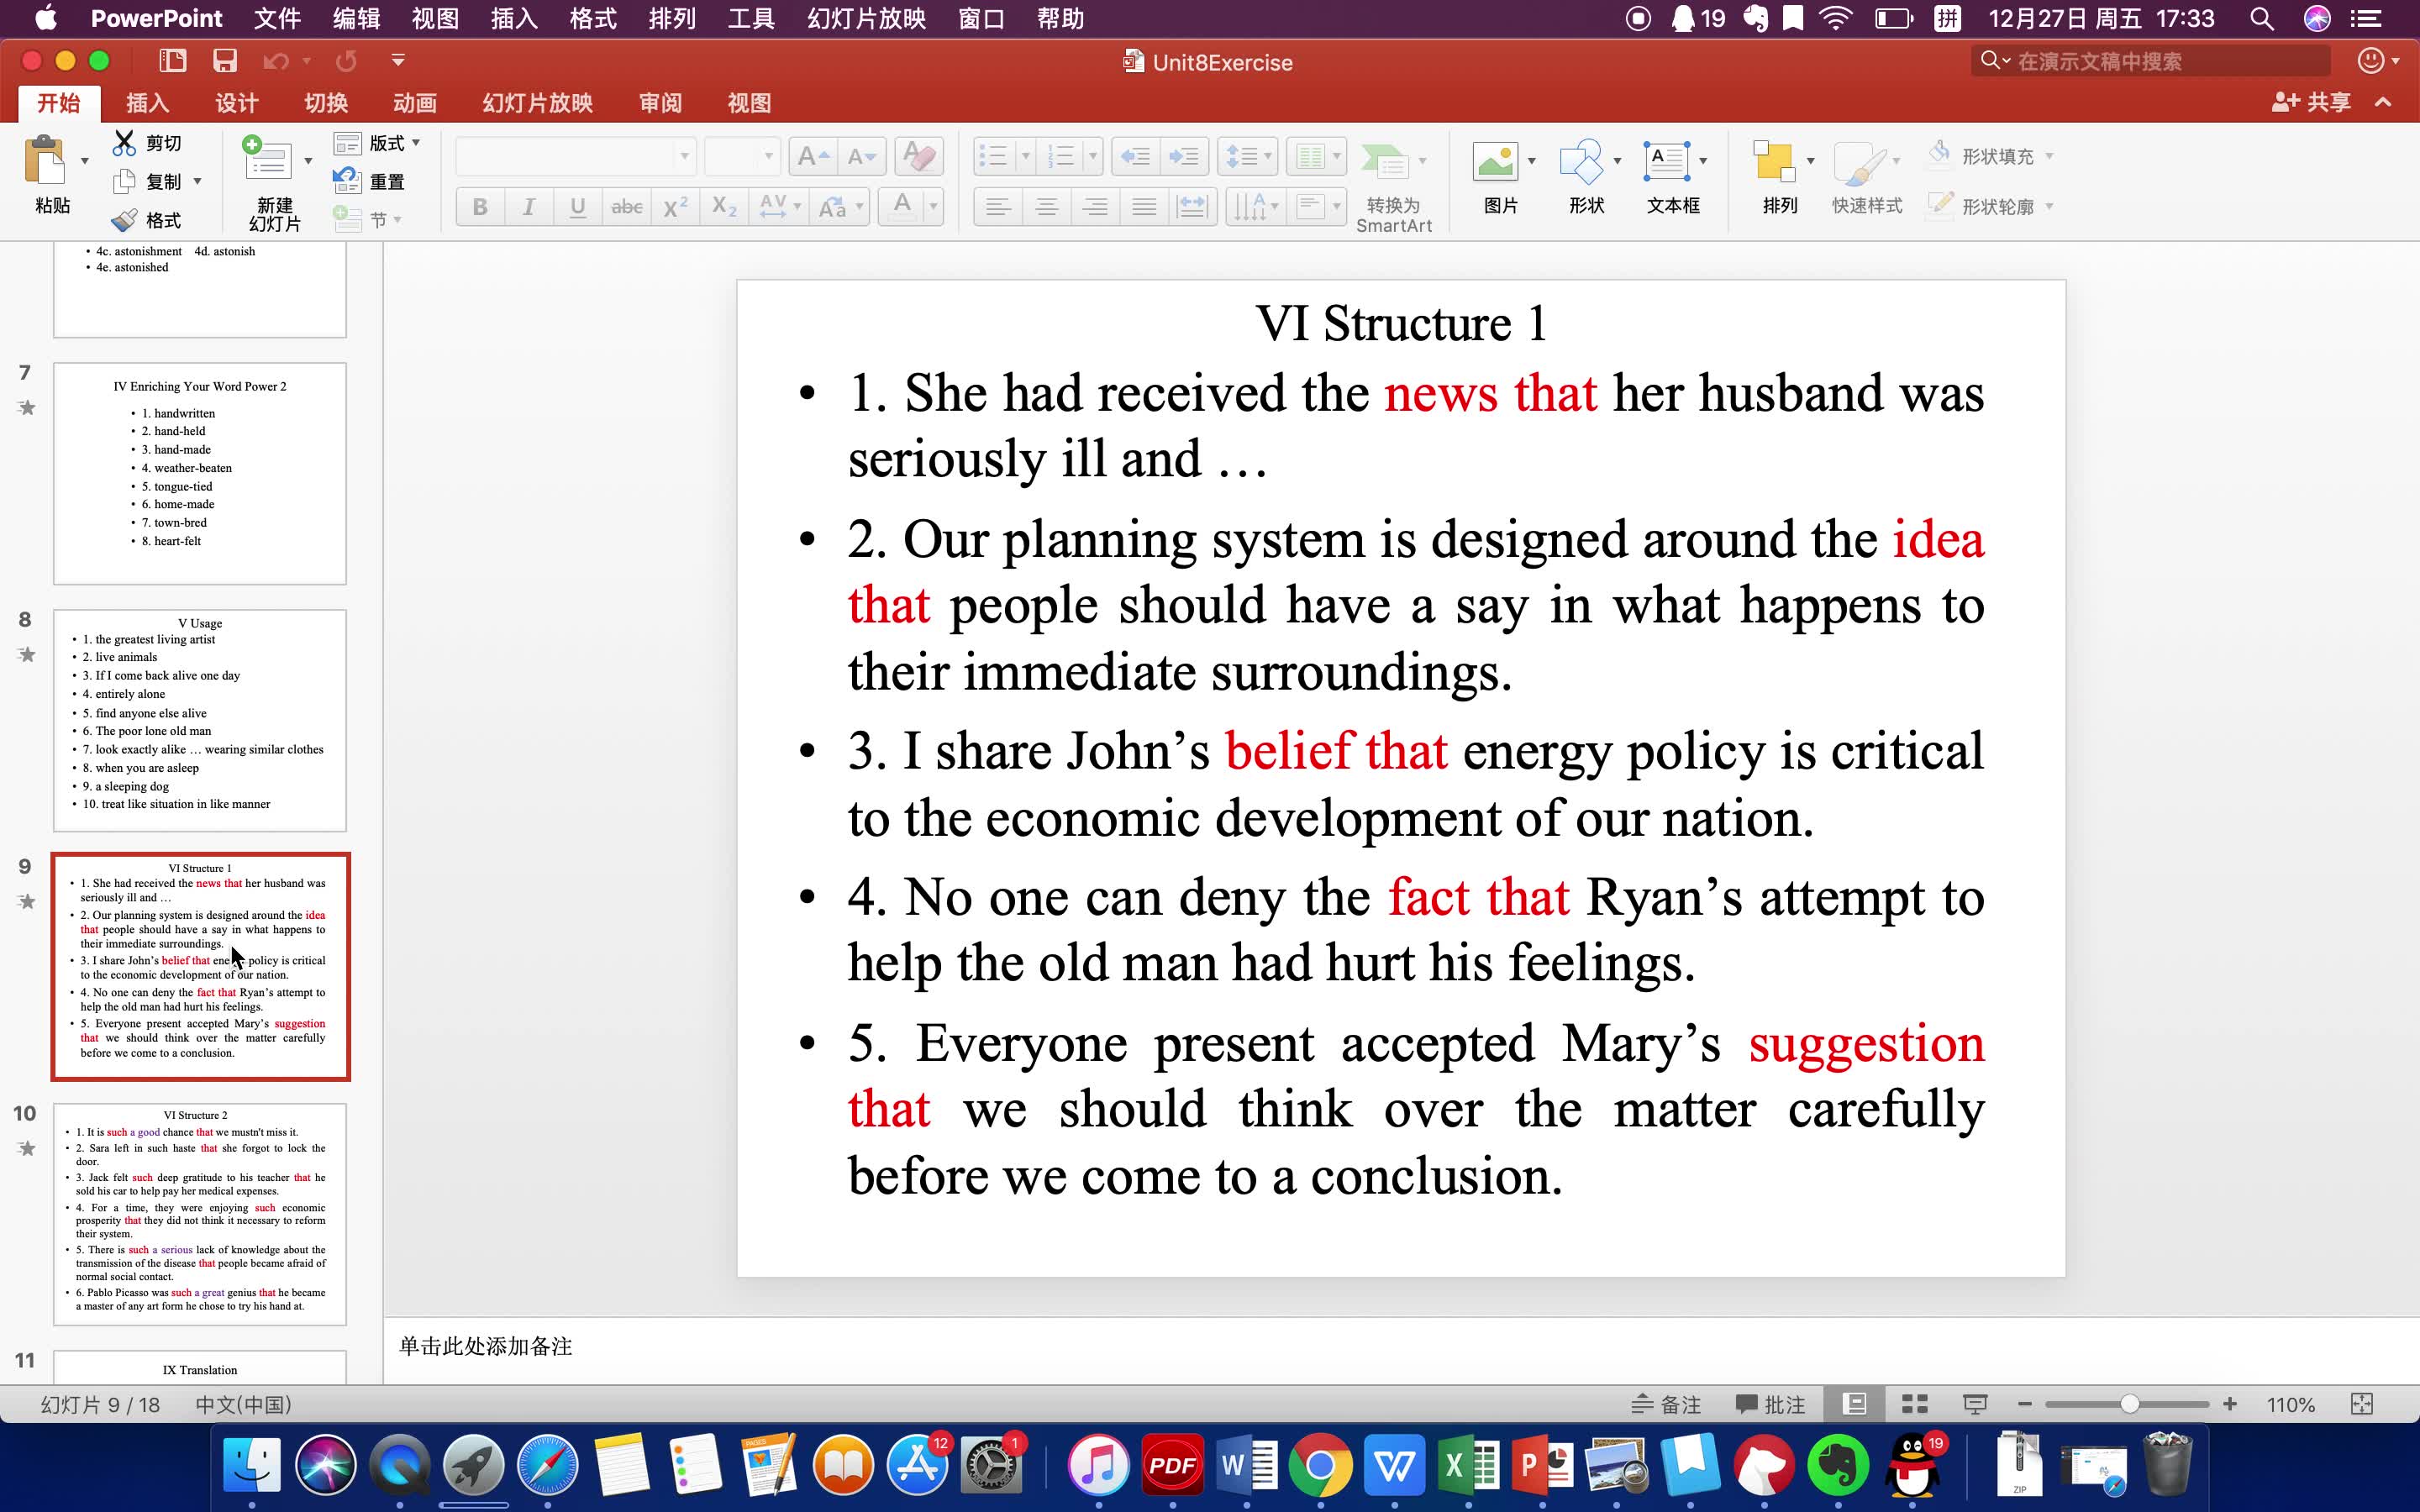Viewport: 2420px width, 1512px height.
Task: Click the zoom slider handle
Action: [2130, 1404]
